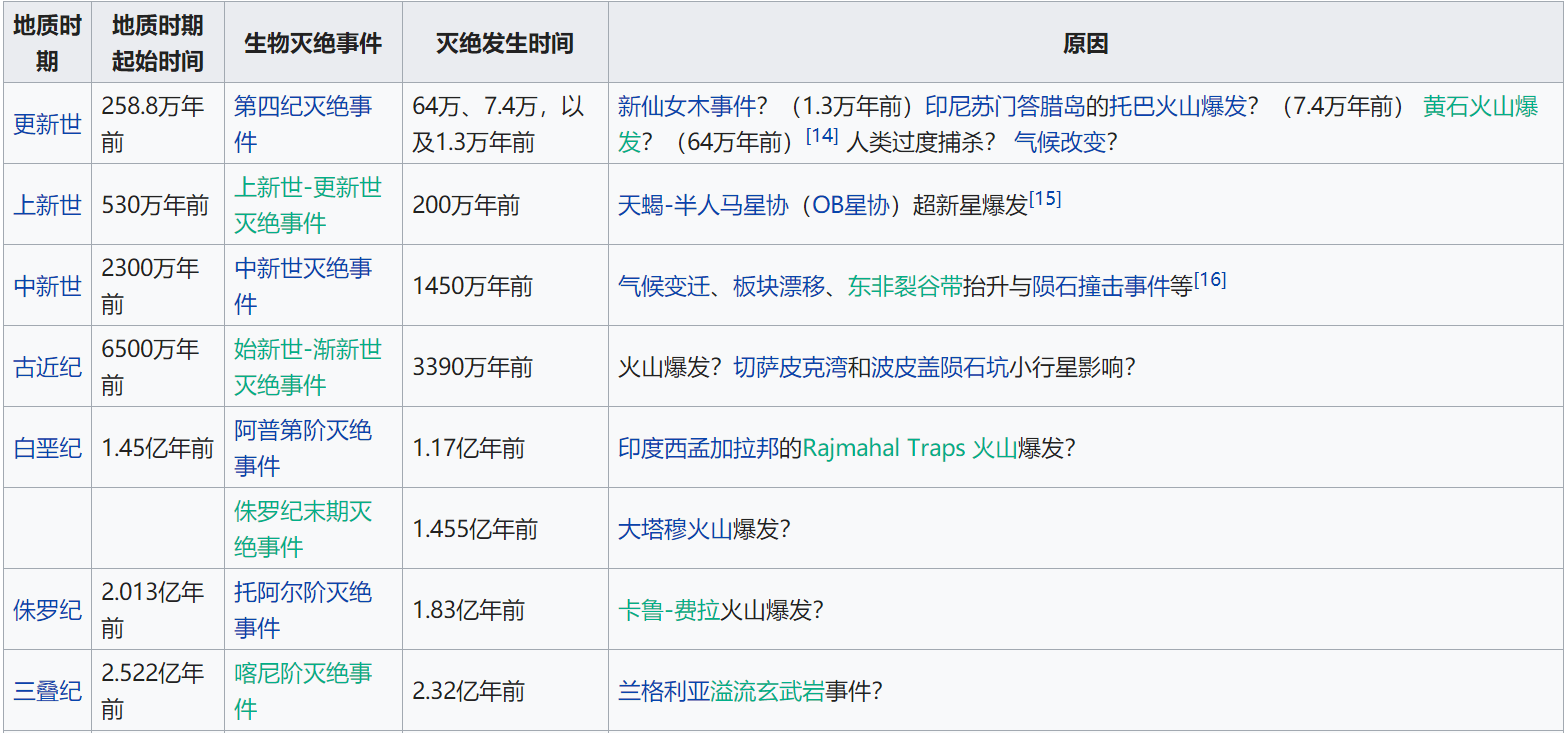The image size is (1566, 733).
Task: Click footnote reference 16
Action: click(x=1210, y=280)
